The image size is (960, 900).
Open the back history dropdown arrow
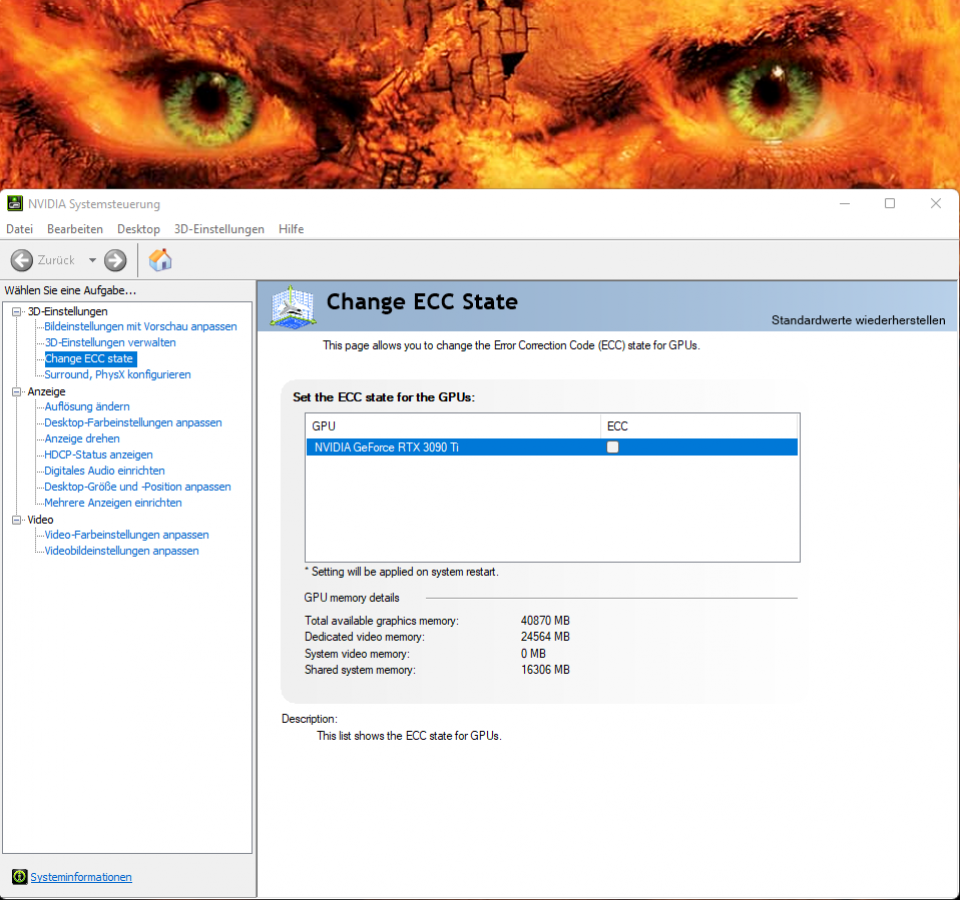click(92, 260)
